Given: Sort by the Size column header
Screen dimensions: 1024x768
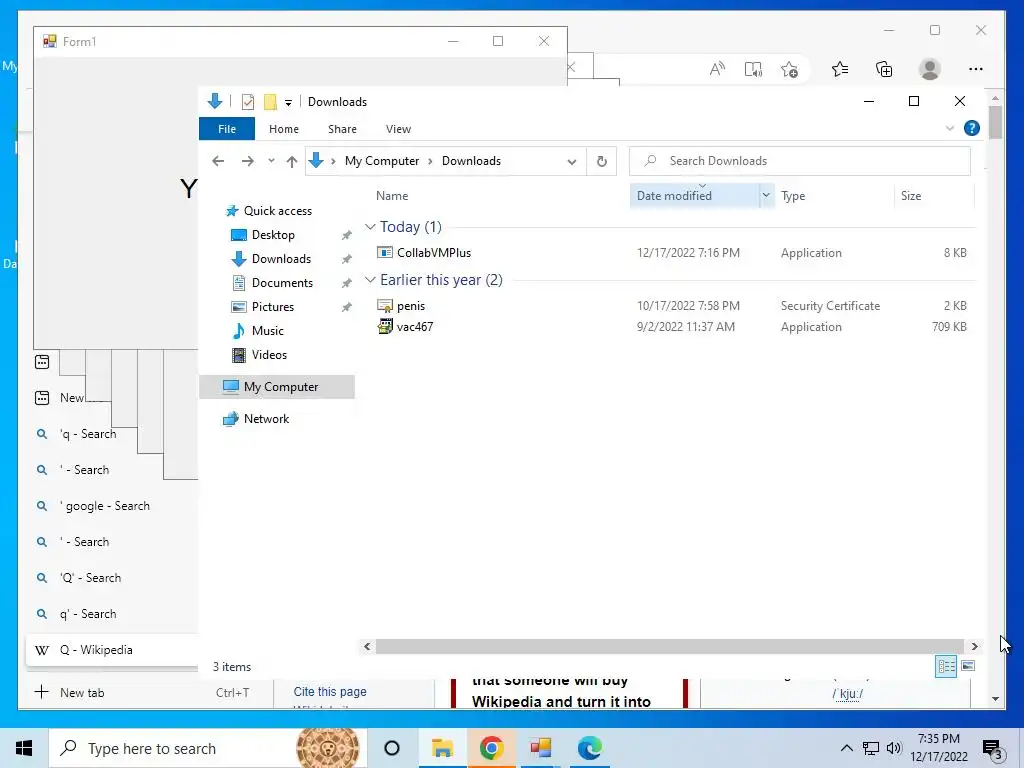Looking at the screenshot, I should click(910, 195).
